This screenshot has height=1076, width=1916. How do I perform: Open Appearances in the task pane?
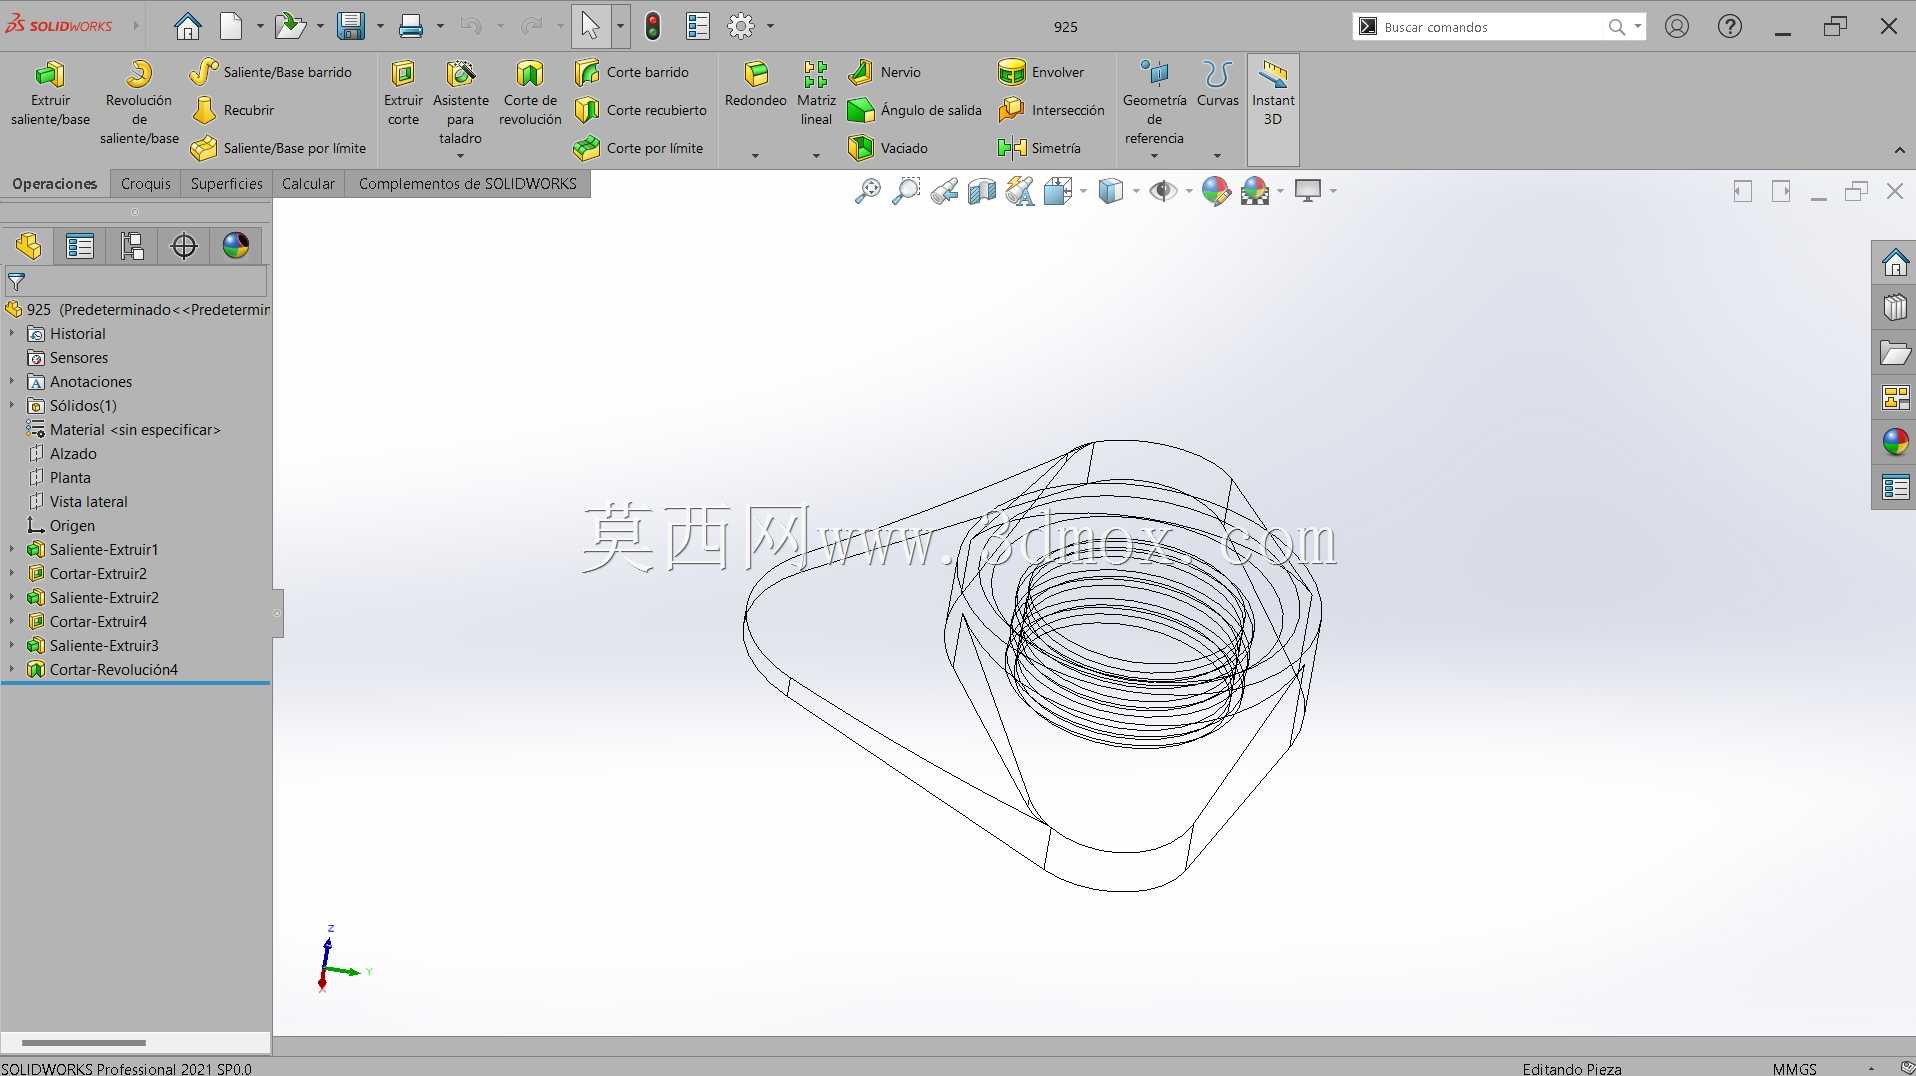coord(1895,442)
